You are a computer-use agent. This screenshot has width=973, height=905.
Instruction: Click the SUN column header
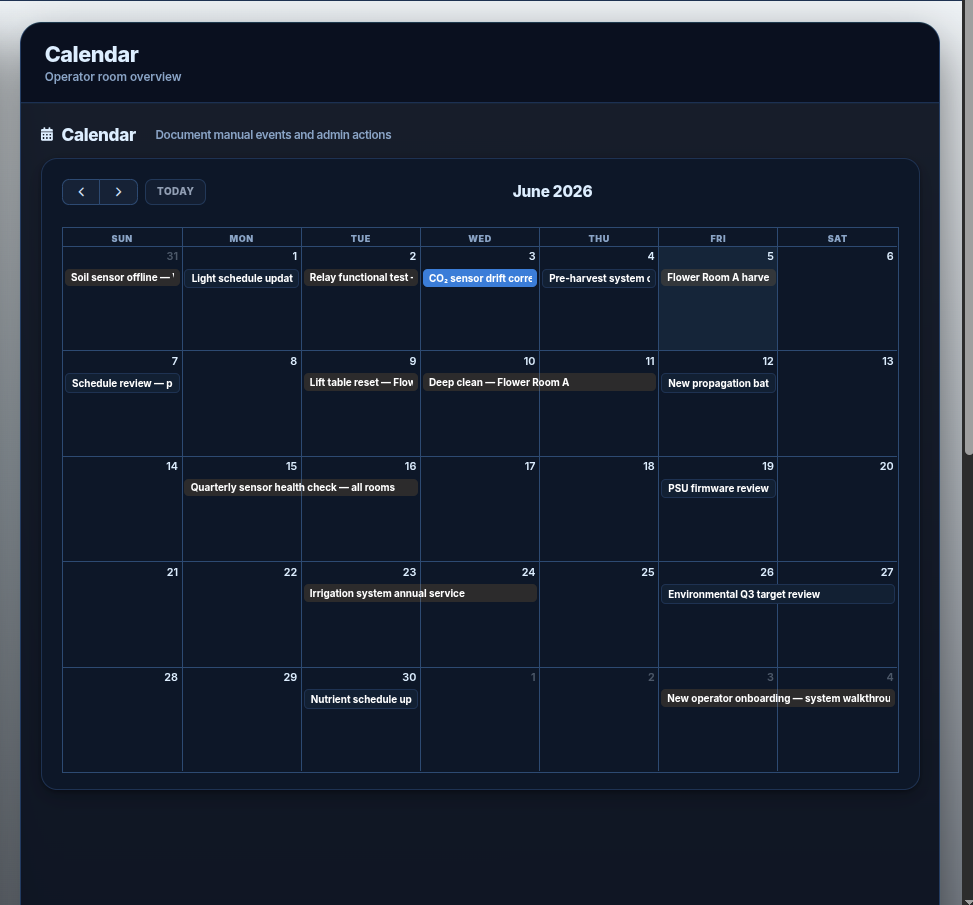pyautogui.click(x=122, y=238)
